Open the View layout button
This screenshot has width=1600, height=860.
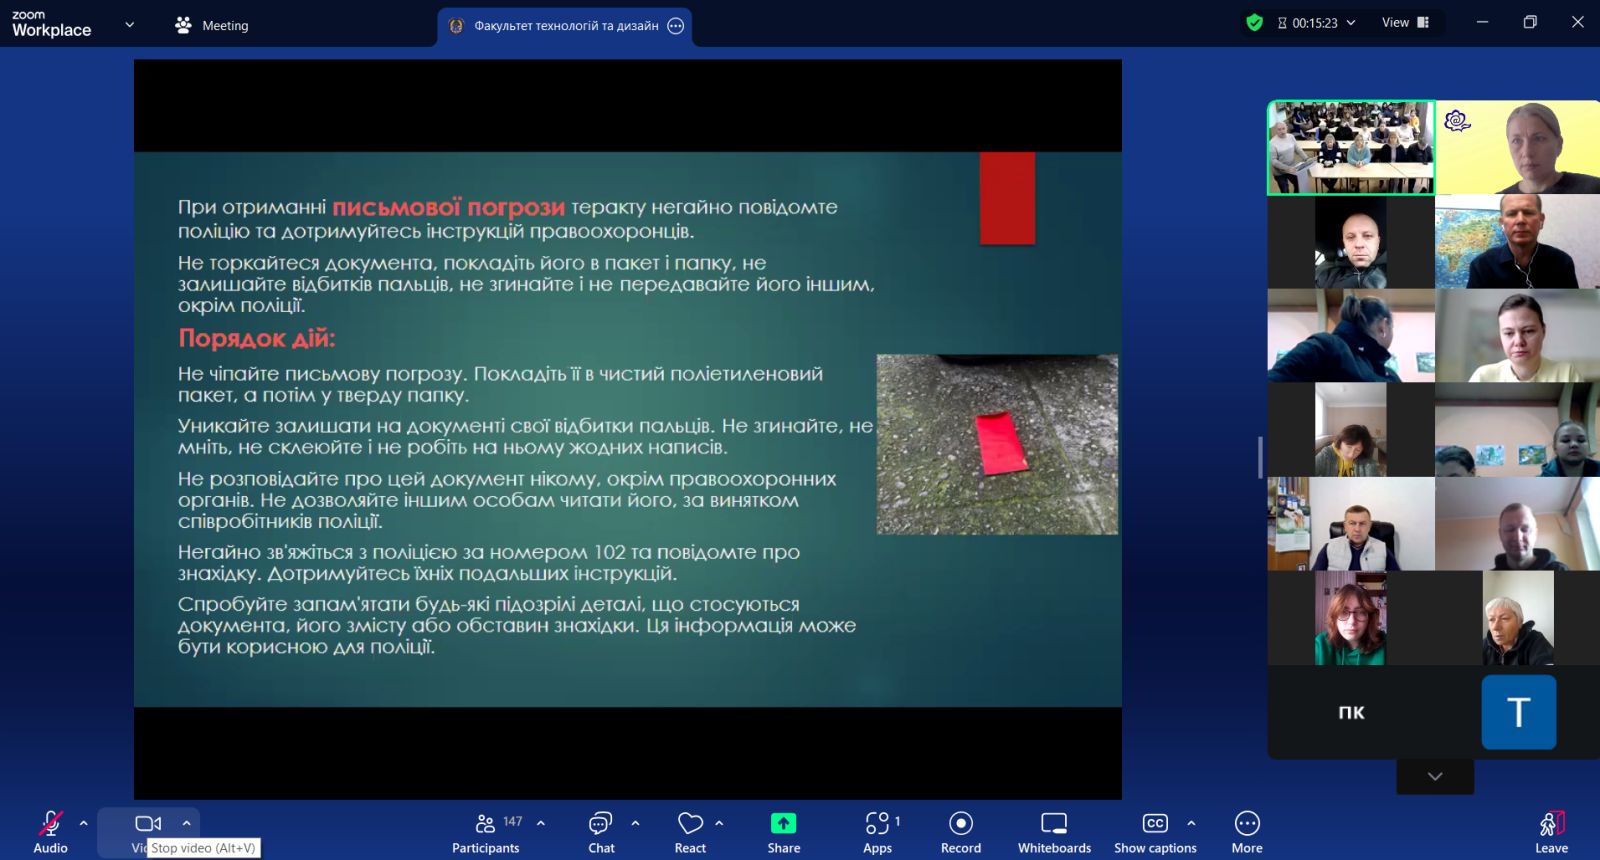click(1405, 22)
